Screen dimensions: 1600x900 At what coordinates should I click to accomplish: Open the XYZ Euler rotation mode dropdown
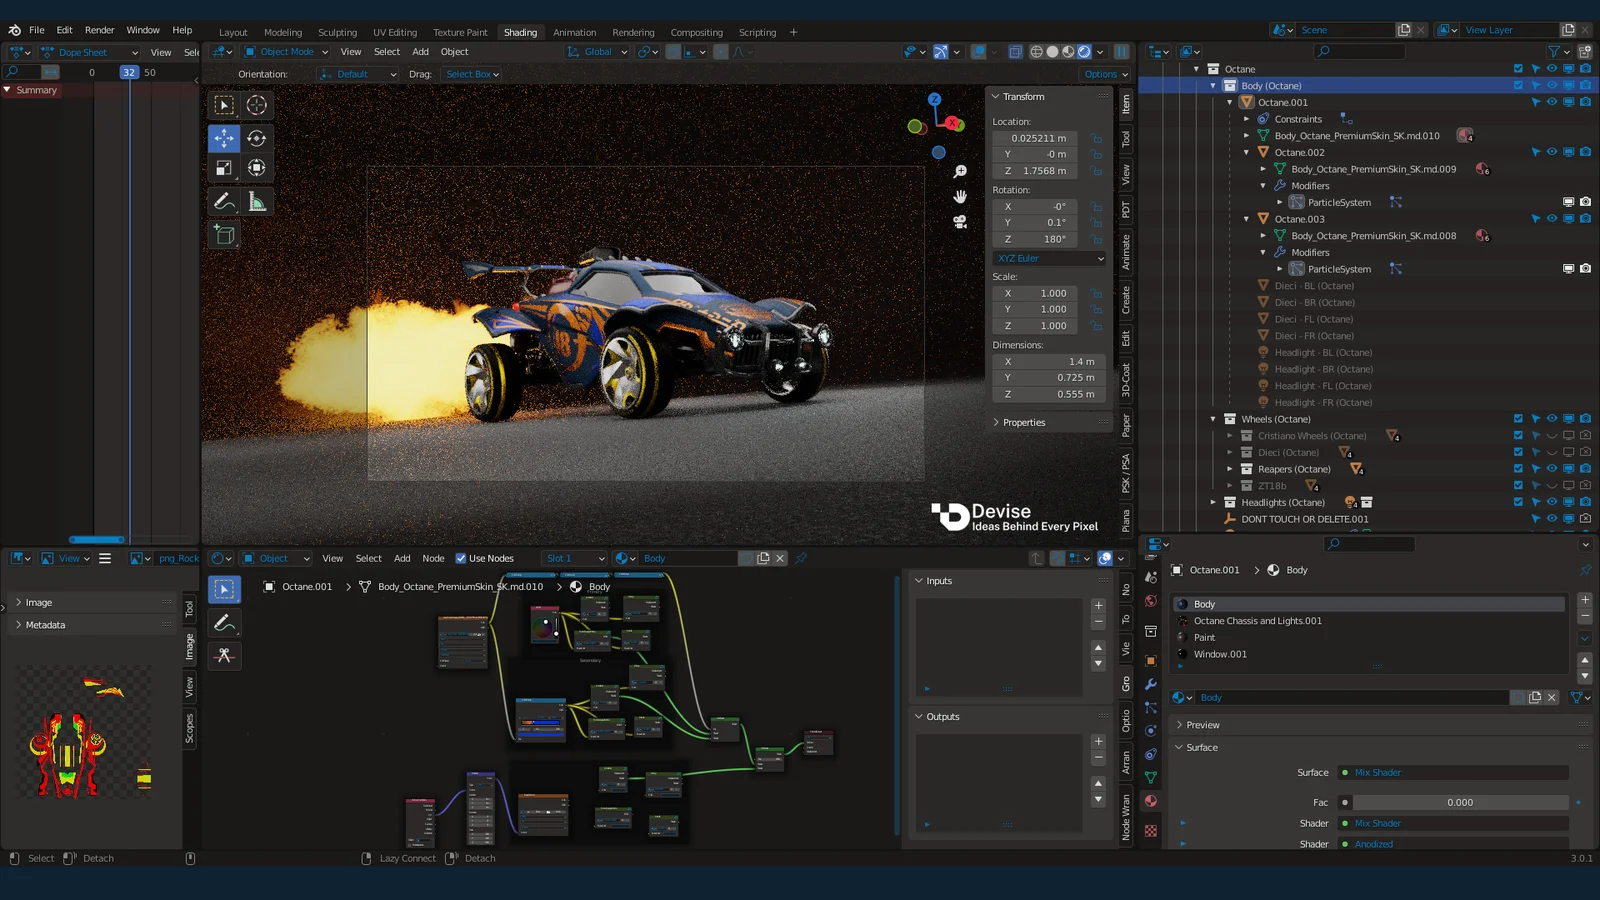coord(1050,258)
